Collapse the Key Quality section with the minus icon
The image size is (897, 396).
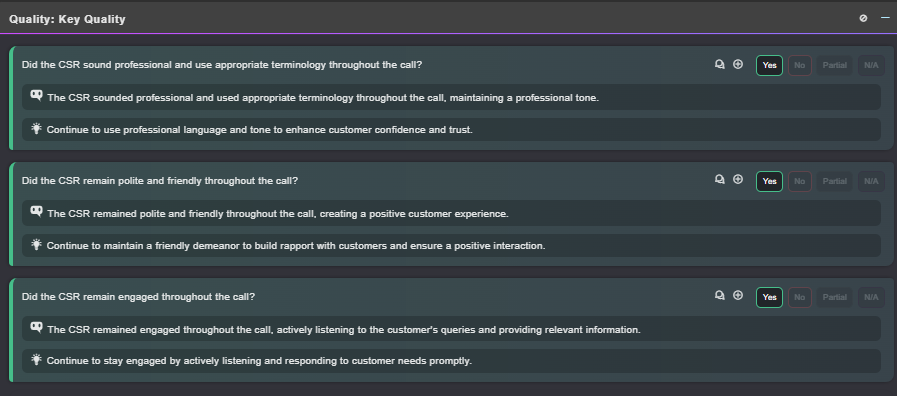(885, 18)
